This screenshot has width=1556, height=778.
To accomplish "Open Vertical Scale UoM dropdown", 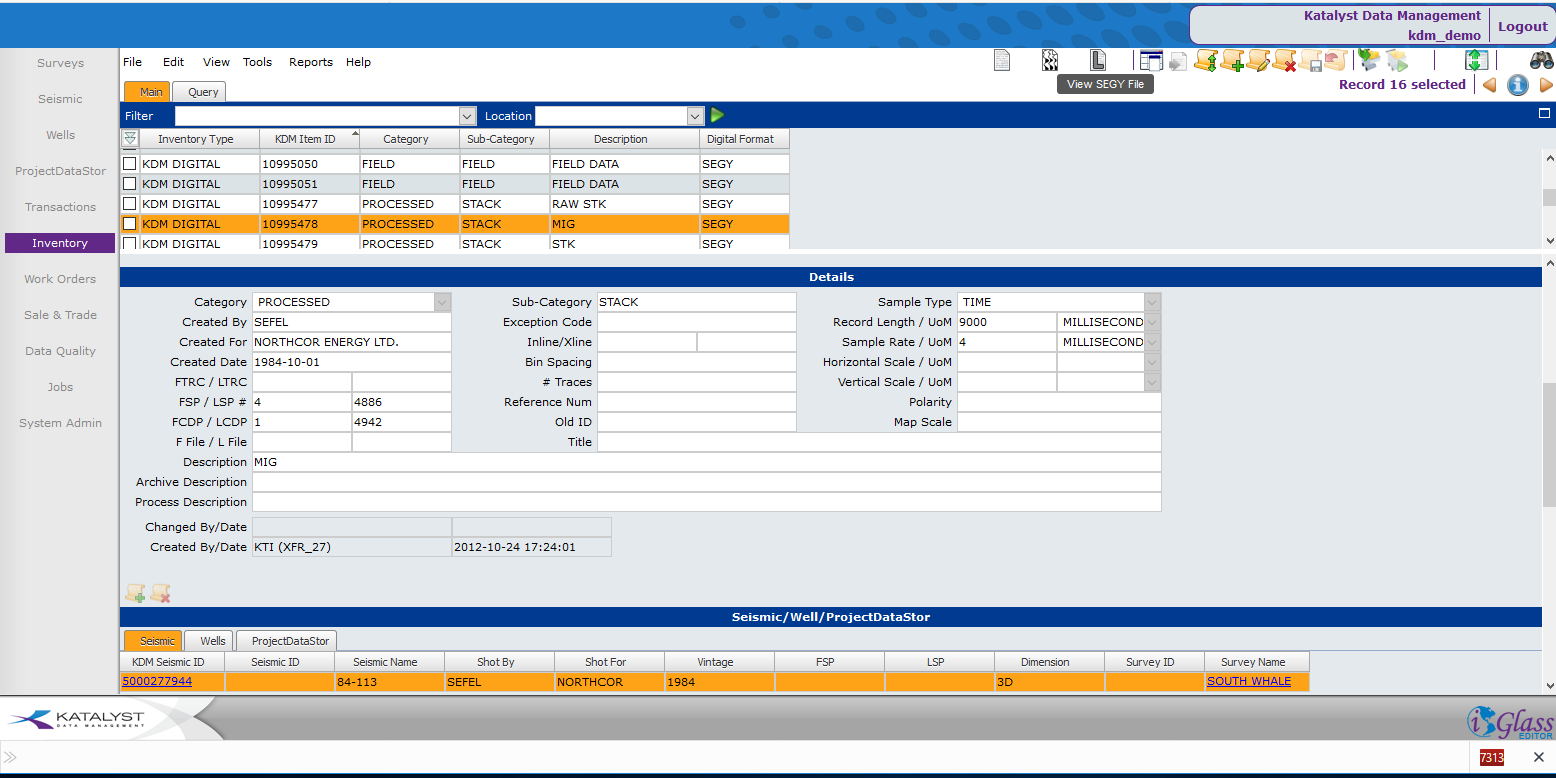I will click(x=1153, y=382).
